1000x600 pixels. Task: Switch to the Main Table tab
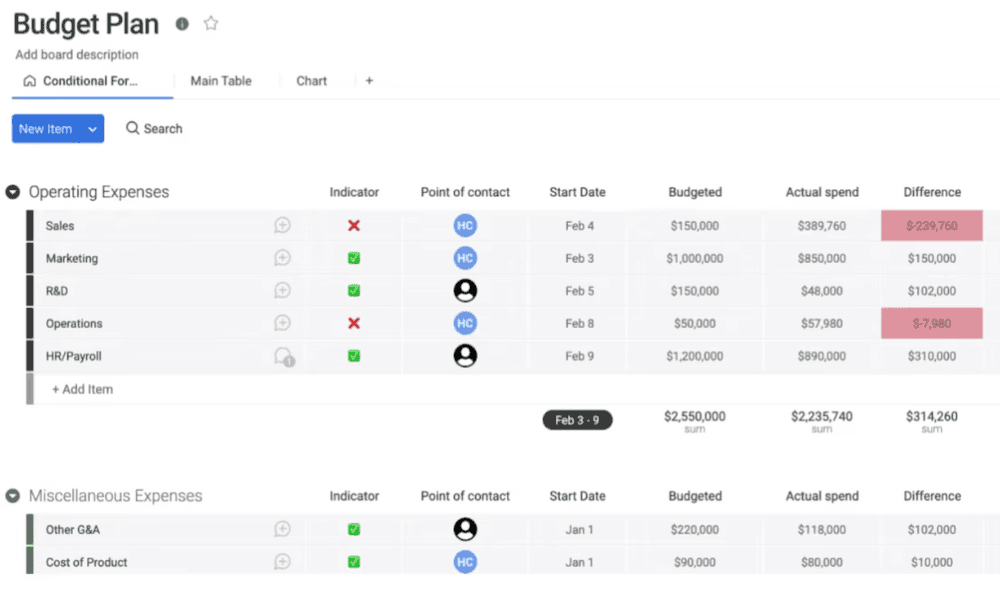221,81
